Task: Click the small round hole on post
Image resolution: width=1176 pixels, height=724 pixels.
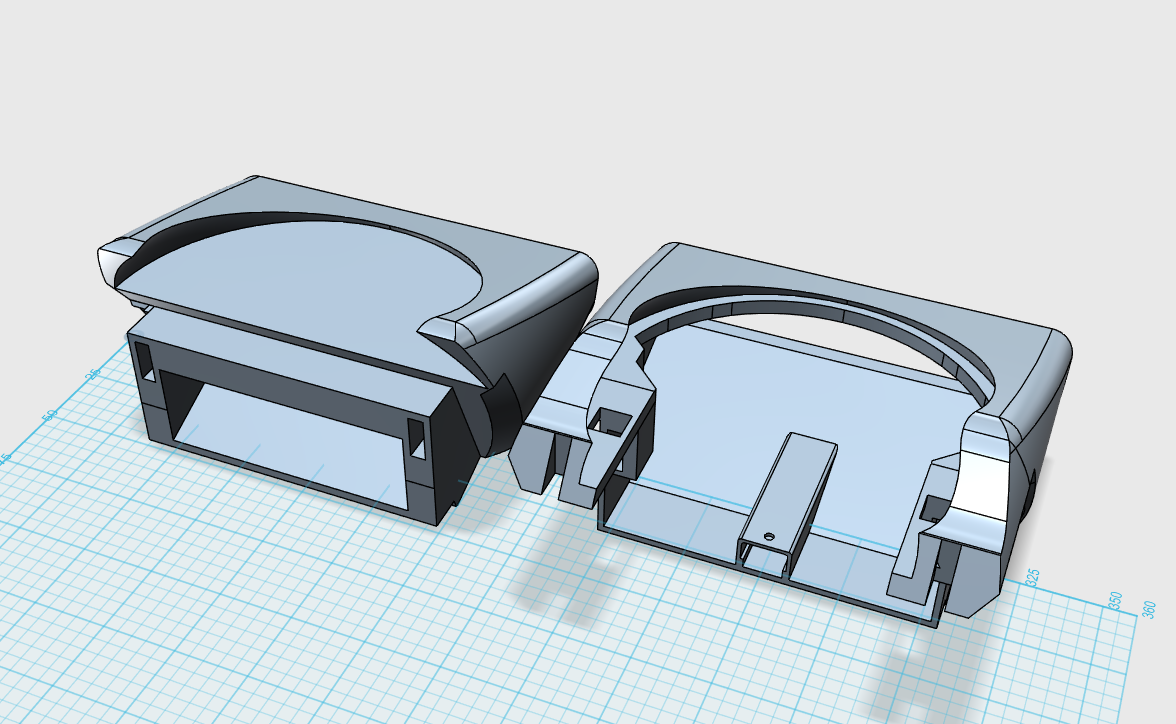Action: point(768,536)
